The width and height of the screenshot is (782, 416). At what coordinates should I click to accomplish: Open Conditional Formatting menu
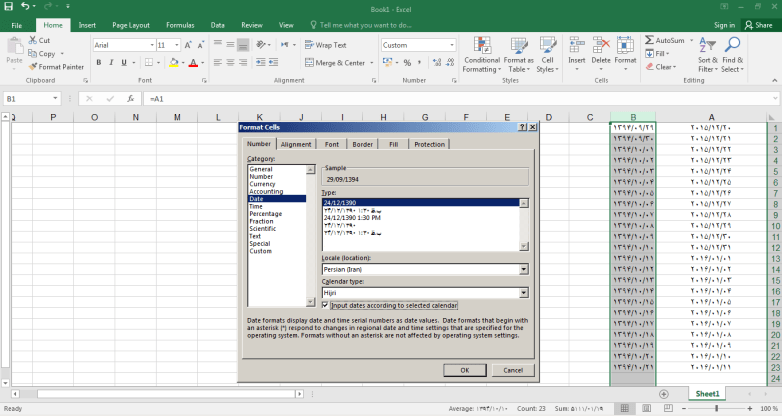pyautogui.click(x=482, y=55)
